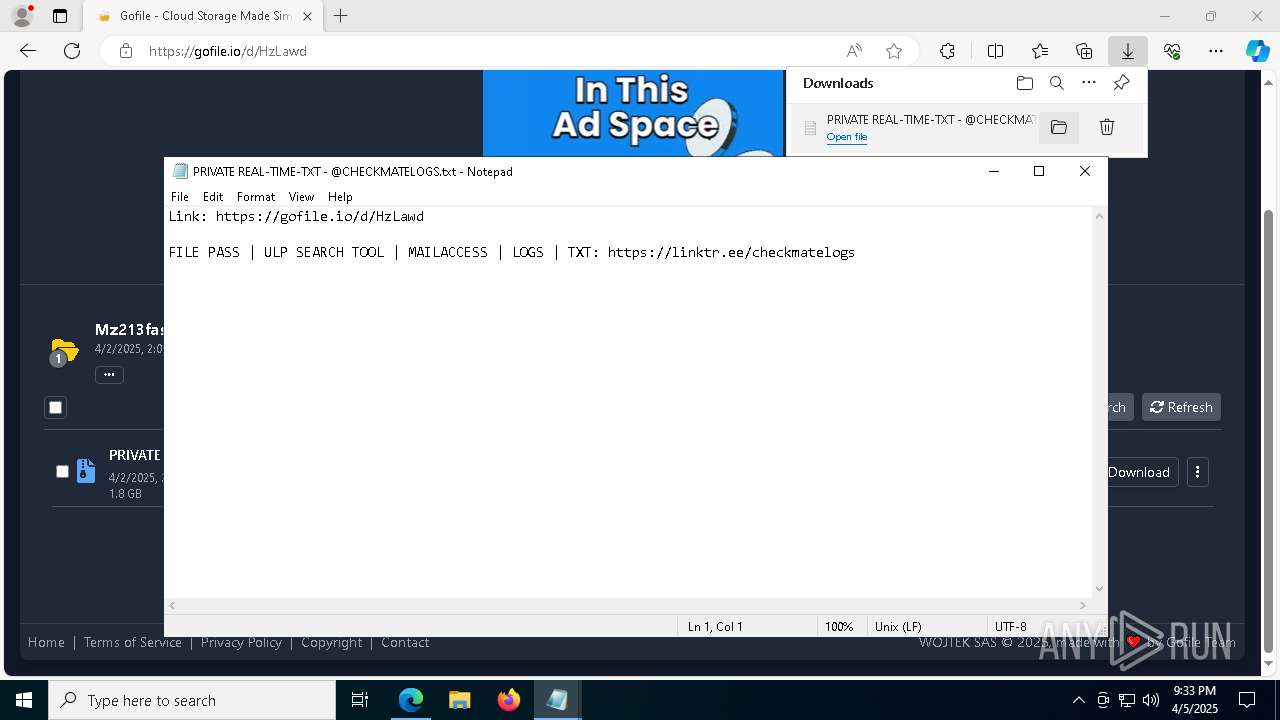This screenshot has height=720, width=1280.
Task: Open the Extensions icon
Action: click(947, 51)
